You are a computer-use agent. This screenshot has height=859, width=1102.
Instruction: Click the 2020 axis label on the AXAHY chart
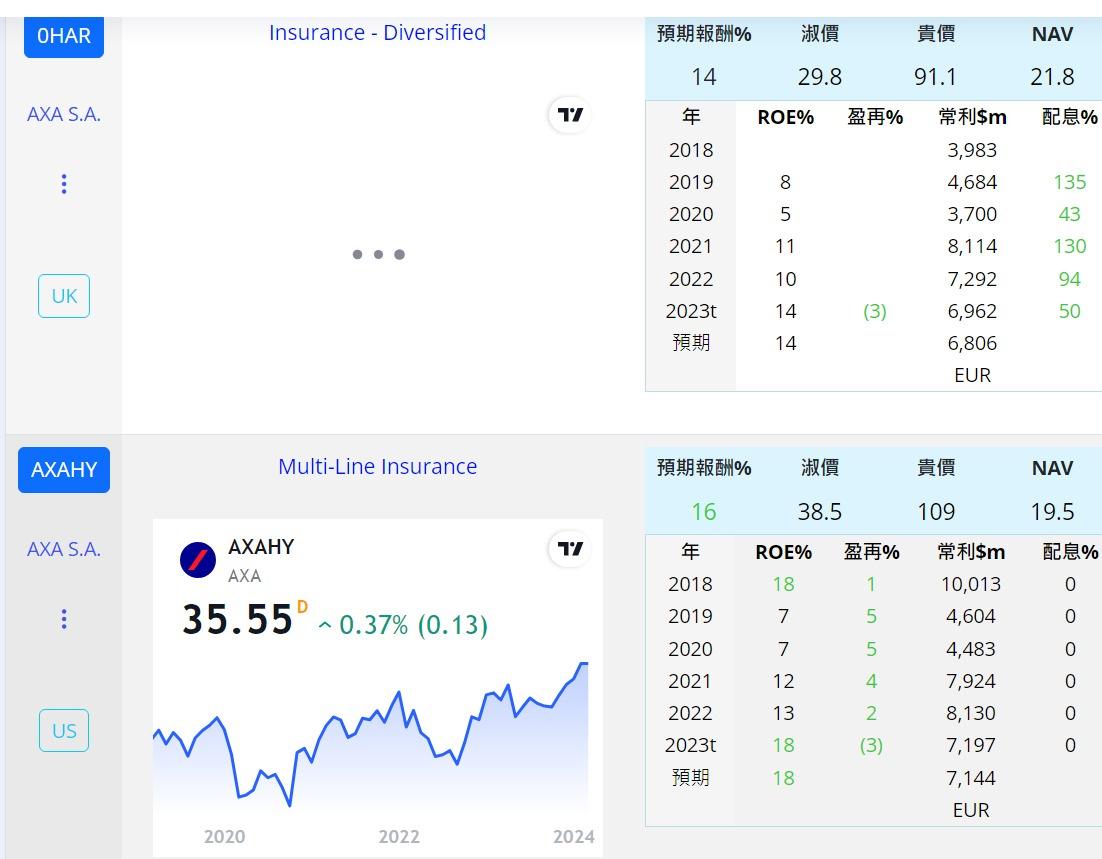click(224, 837)
